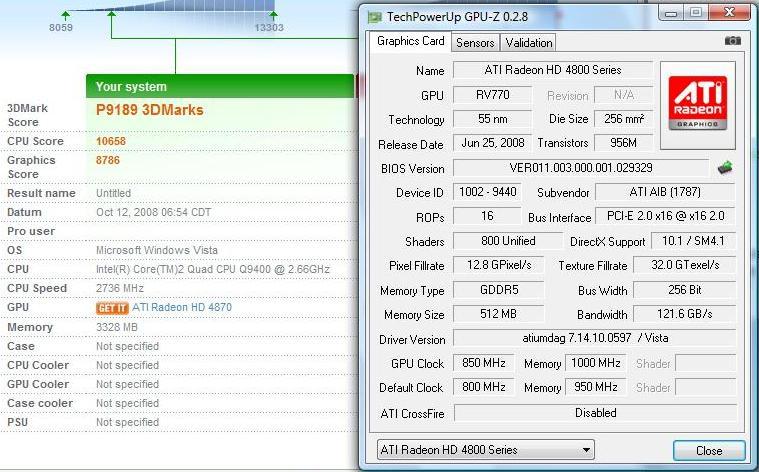Click the Case Not specified value
The height and width of the screenshot is (472, 759).
coord(127,346)
